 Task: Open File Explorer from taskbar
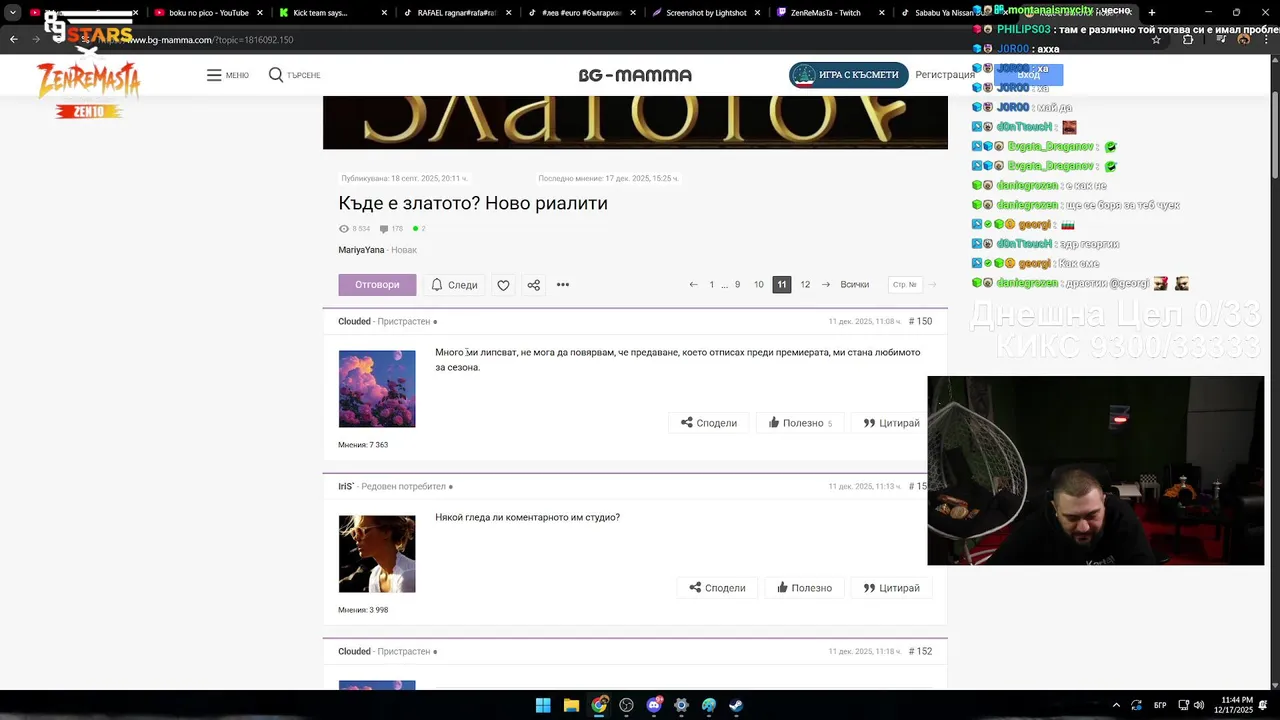pos(571,705)
